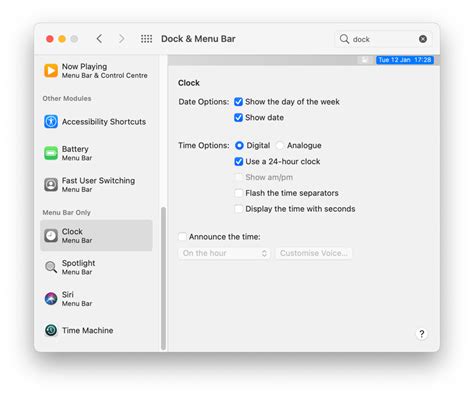Toggle the Show am/pm checkbox
Image resolution: width=474 pixels, height=397 pixels.
point(239,177)
